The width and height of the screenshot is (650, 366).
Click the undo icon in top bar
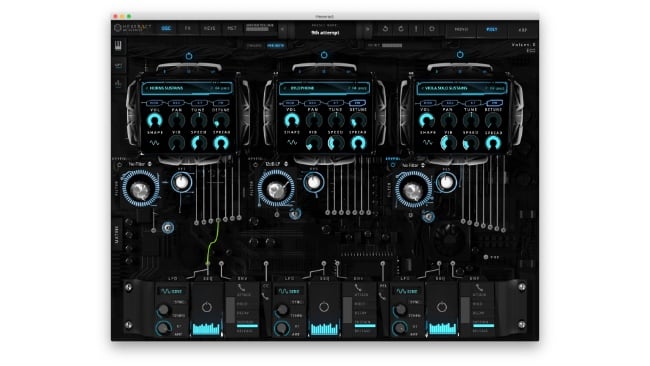386,29
